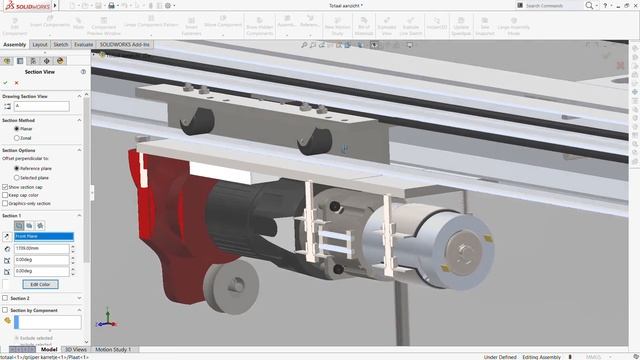640x360 pixels.
Task: Click search magnifier icon in title bar
Action: pos(589,6)
